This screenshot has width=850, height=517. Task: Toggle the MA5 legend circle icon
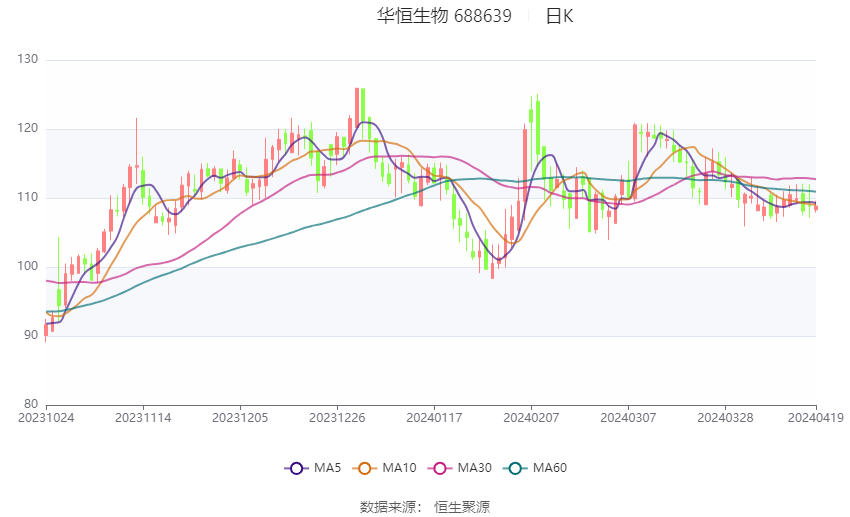[296, 468]
